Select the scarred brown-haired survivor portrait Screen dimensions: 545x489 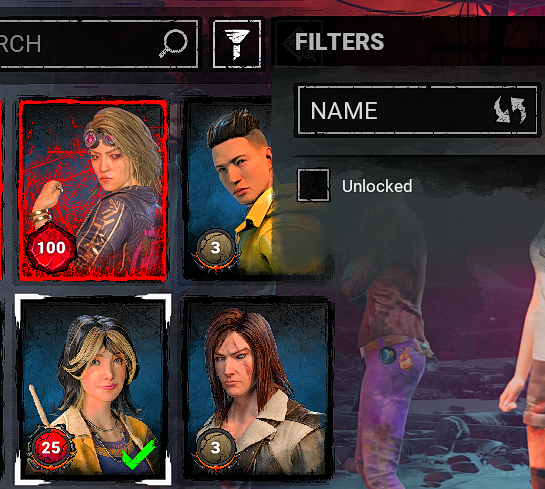257,389
